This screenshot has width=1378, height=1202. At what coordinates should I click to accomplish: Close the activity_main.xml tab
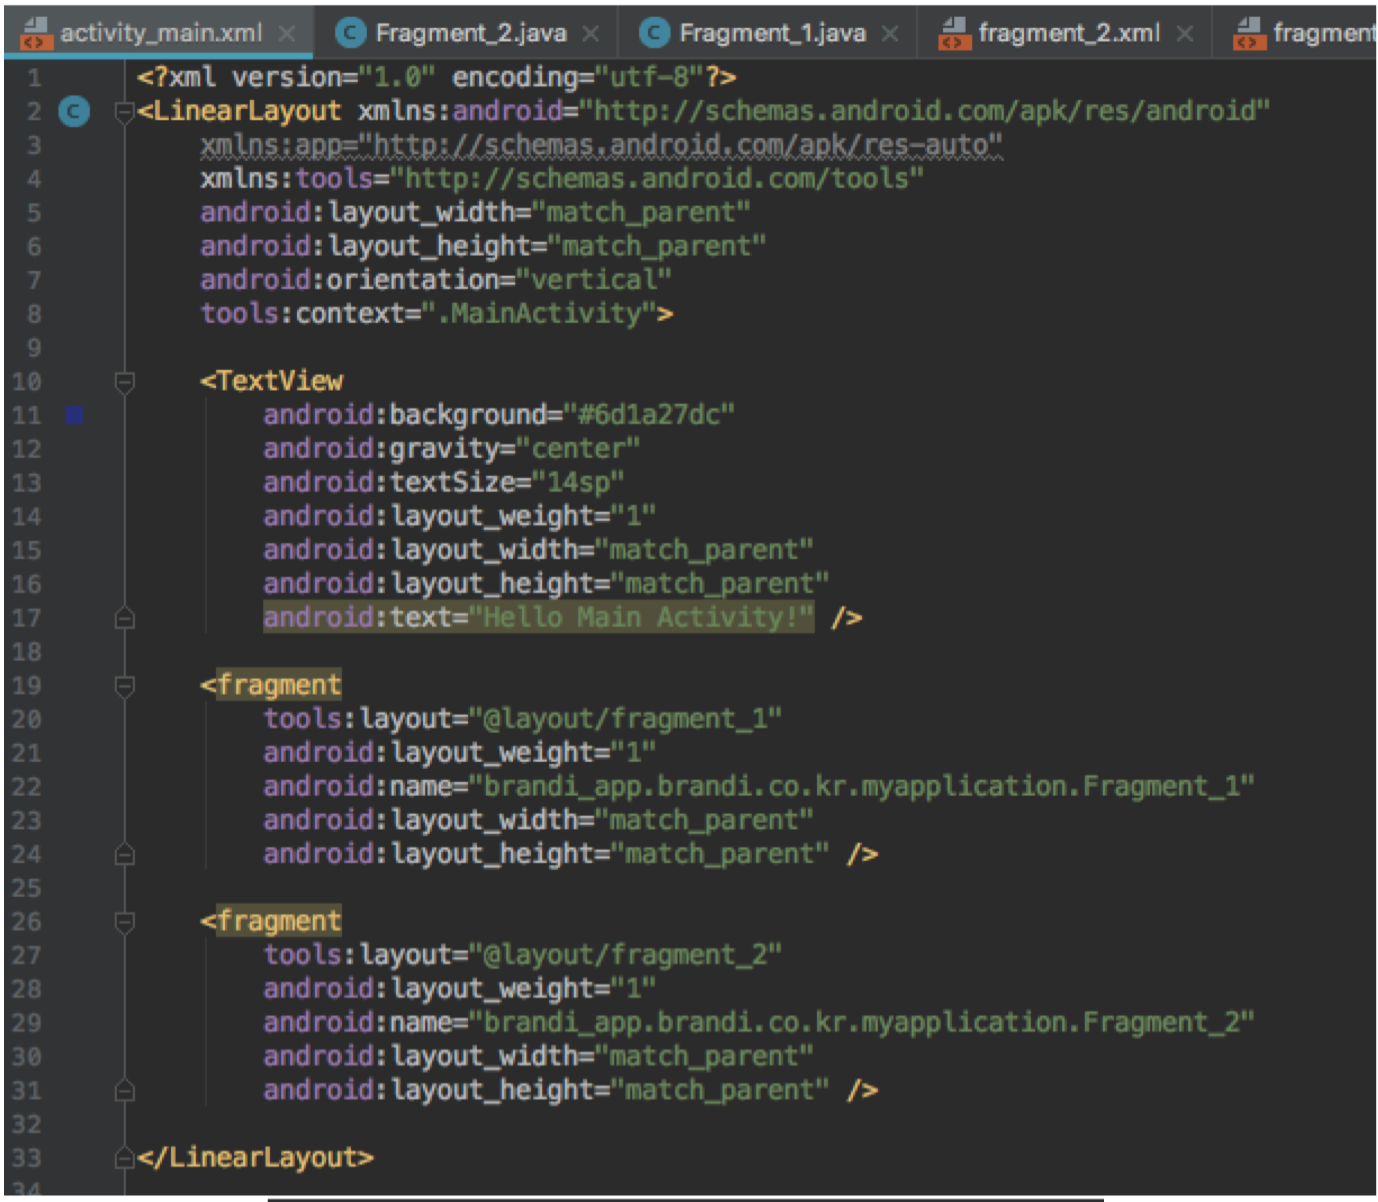pyautogui.click(x=287, y=34)
